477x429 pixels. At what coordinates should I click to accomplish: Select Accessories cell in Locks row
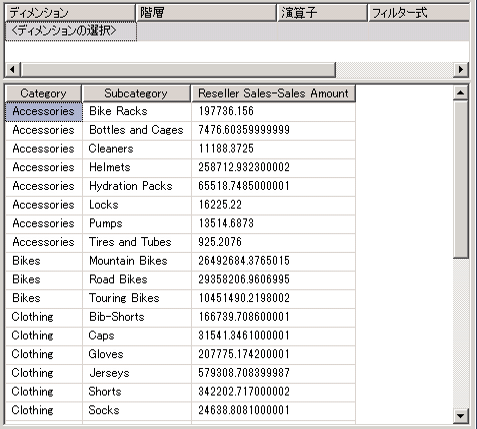44,205
